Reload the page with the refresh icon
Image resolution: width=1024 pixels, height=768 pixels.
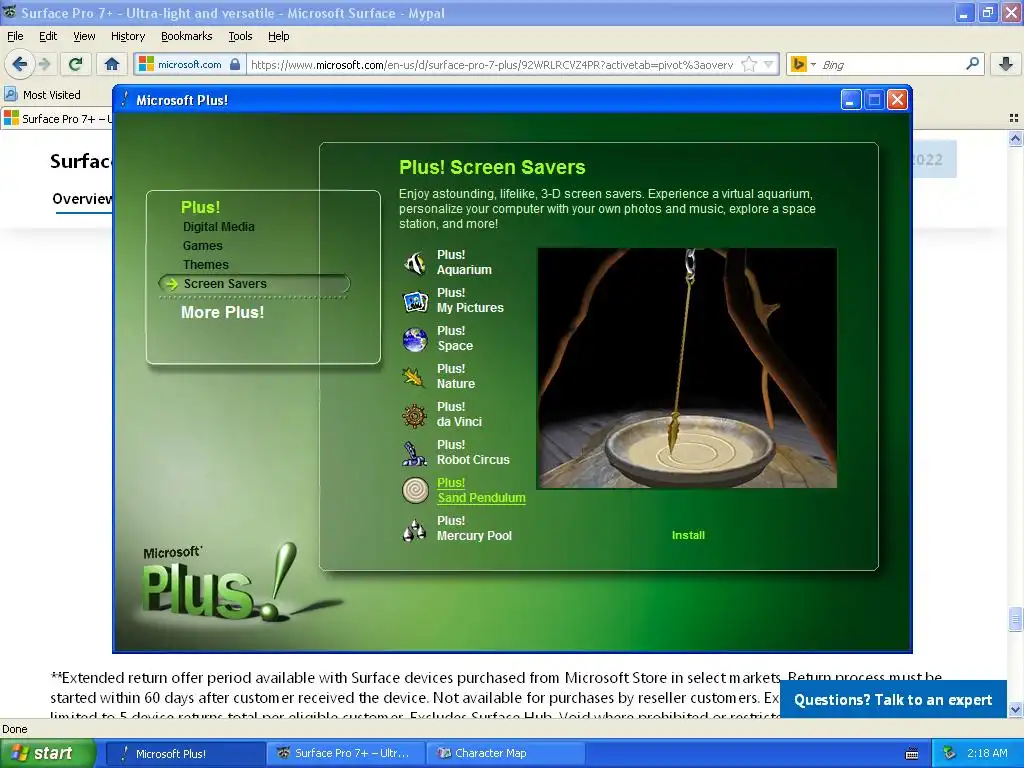coord(76,64)
